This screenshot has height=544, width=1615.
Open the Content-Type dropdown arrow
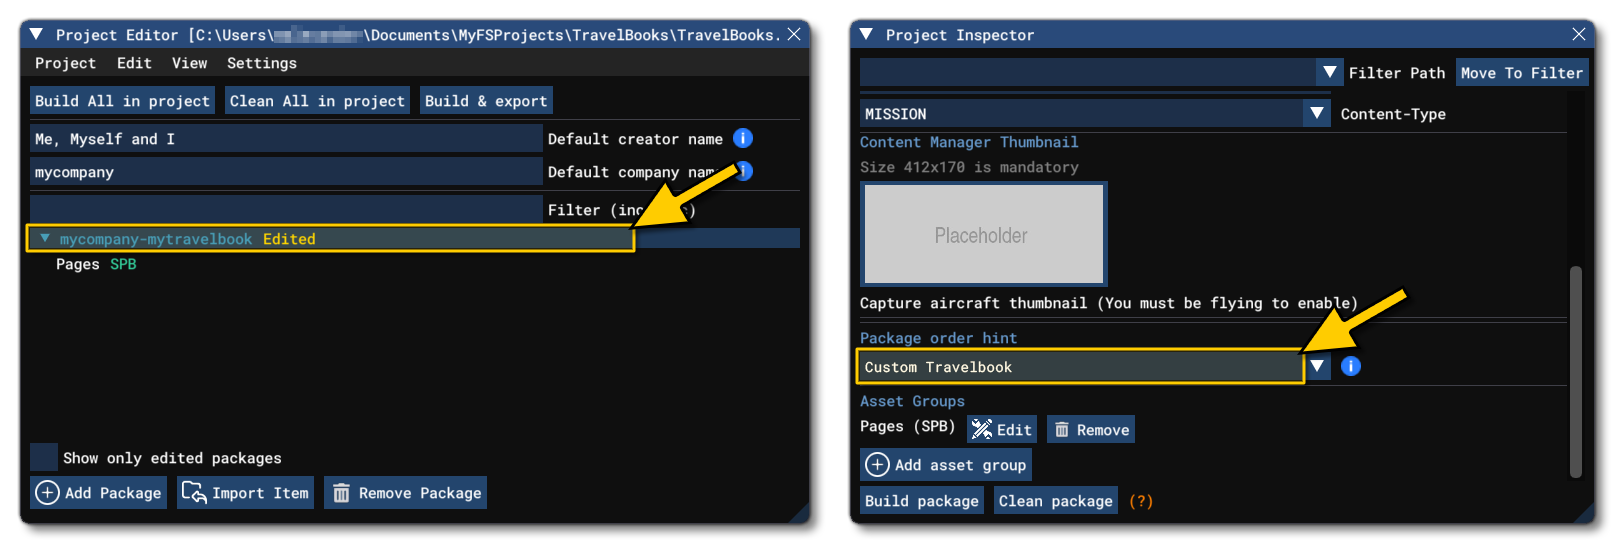1317,113
